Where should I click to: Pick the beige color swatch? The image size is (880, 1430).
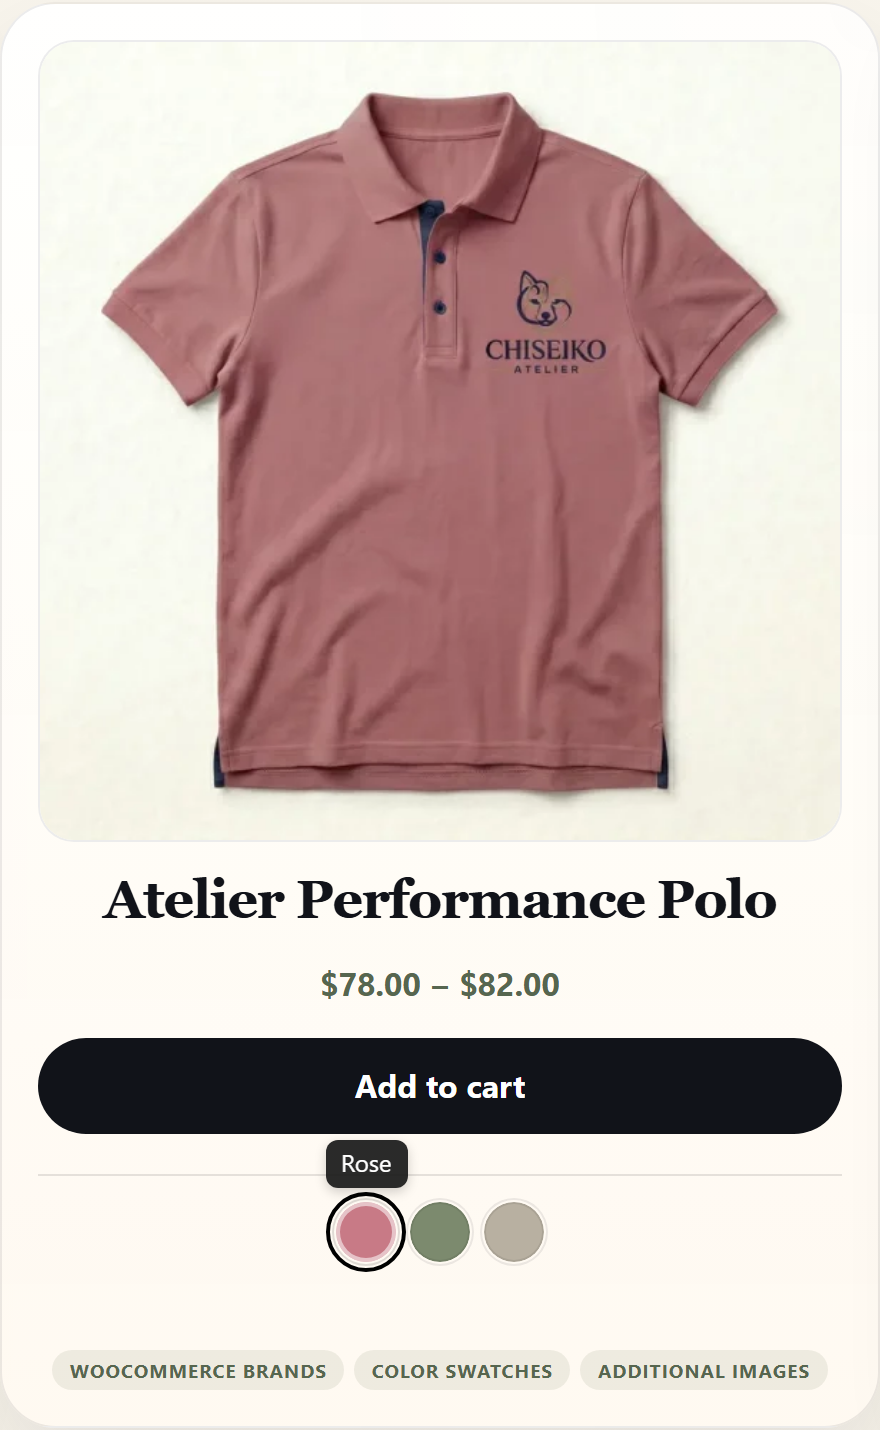[514, 1232]
